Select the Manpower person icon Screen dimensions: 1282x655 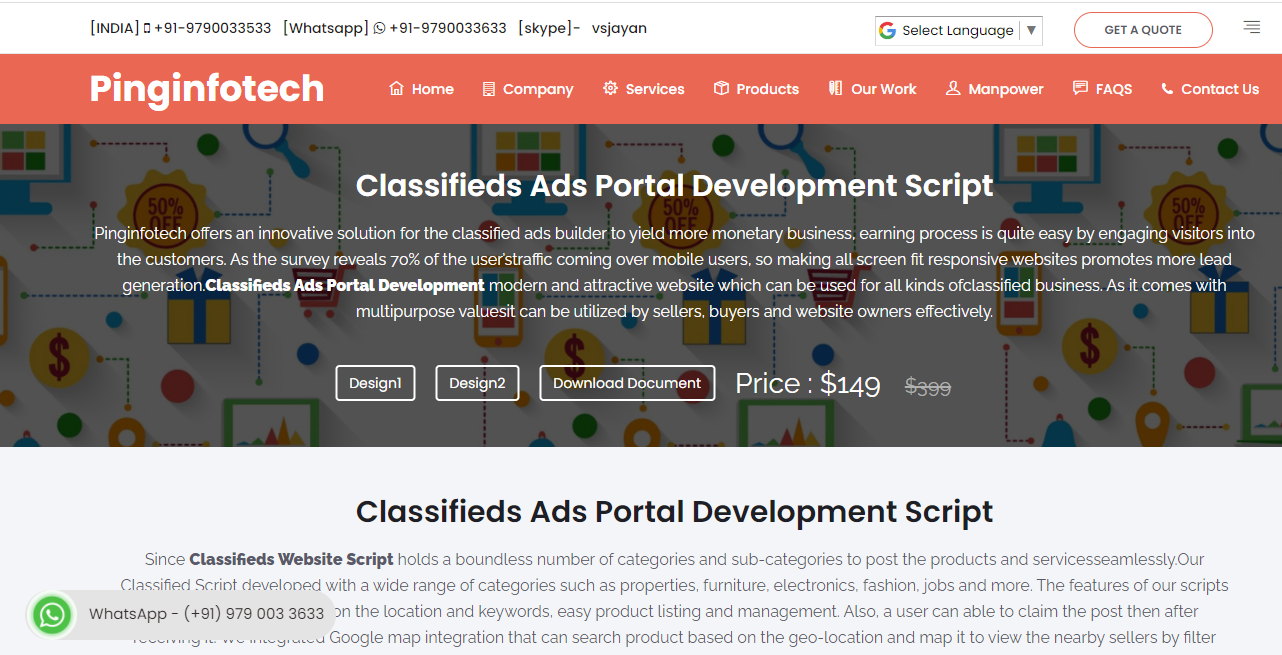[x=952, y=88]
